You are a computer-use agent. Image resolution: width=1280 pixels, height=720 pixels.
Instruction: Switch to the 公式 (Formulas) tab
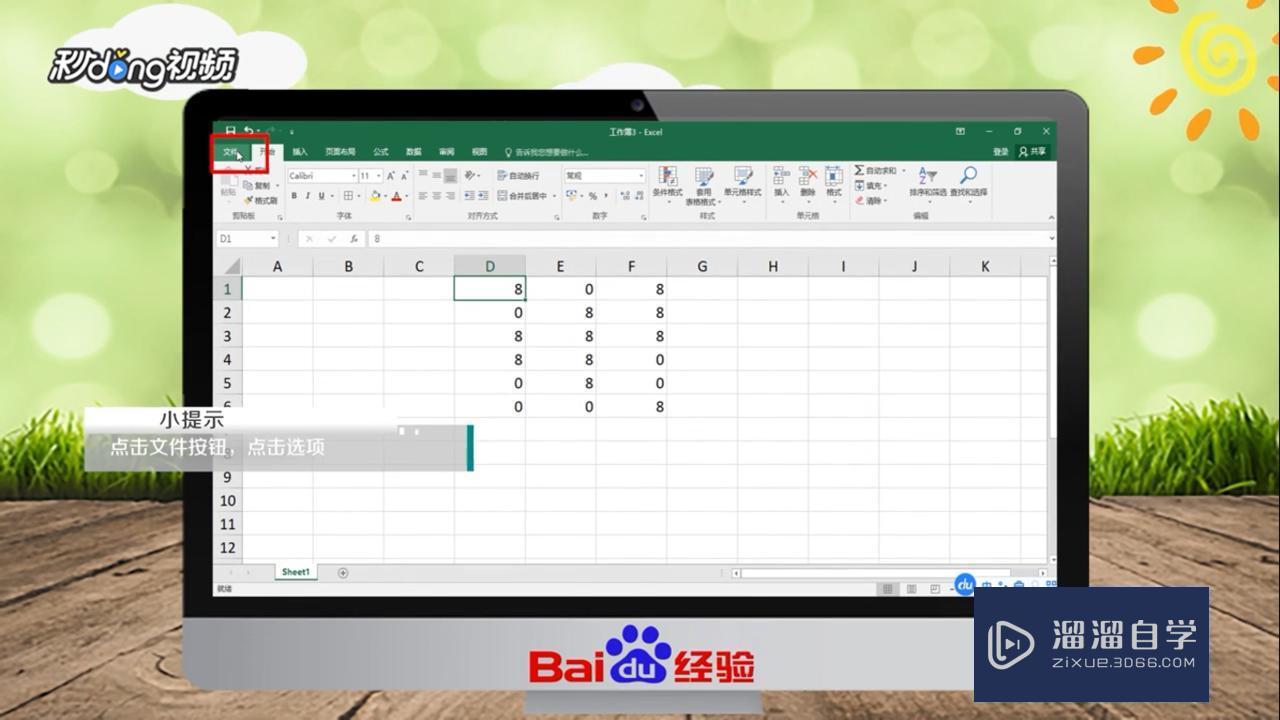(381, 152)
